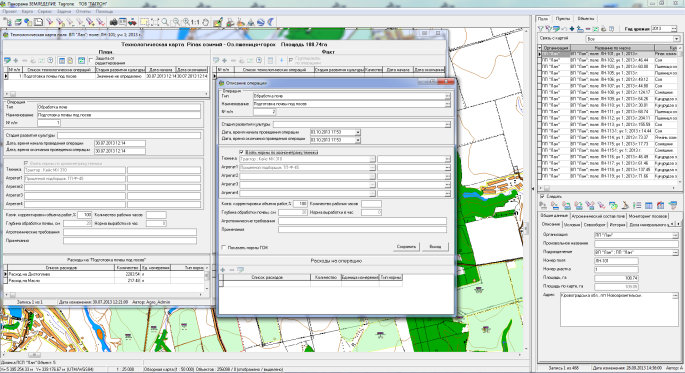Screen dimensions: 685x373
Task: Switch to 'Объекты' tab in right panel
Action: [x=585, y=19]
